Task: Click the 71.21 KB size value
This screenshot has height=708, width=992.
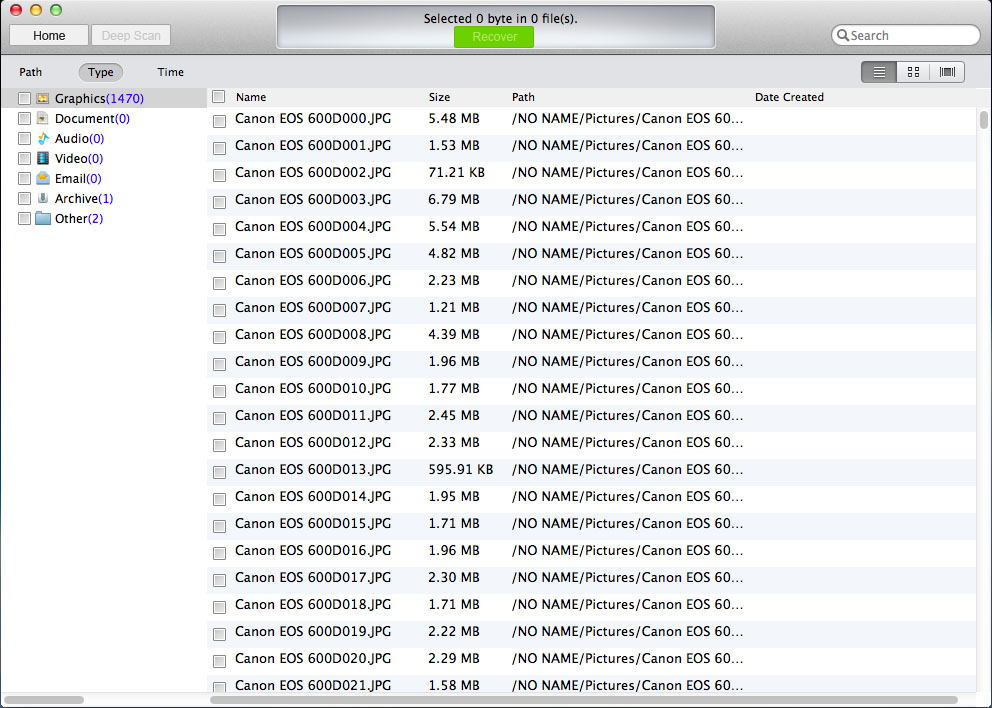Action: (x=456, y=172)
